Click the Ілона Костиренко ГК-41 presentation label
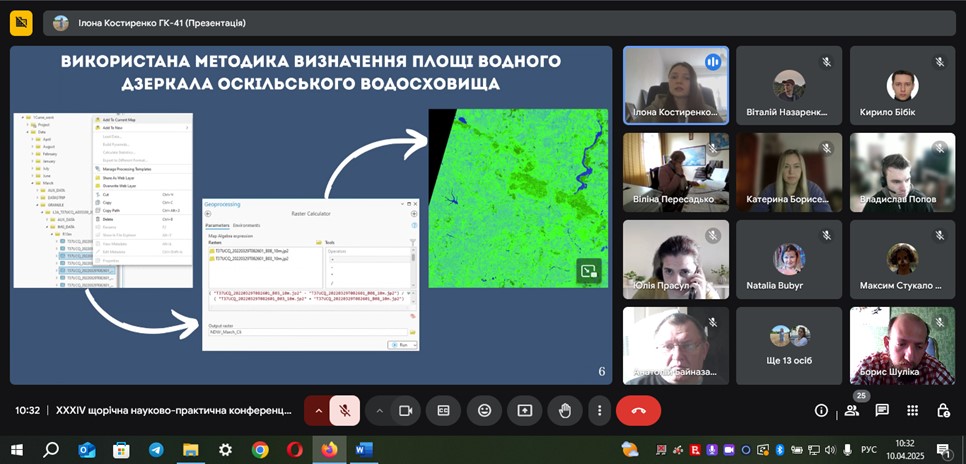 [x=149, y=23]
